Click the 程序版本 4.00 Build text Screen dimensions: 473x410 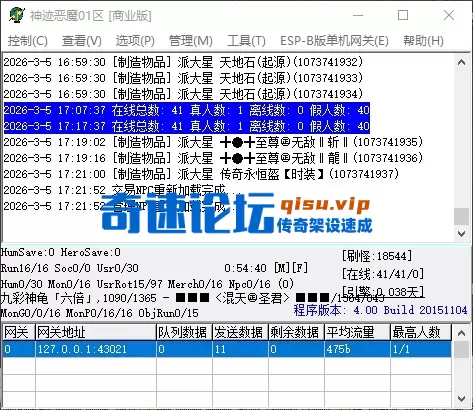380,310
